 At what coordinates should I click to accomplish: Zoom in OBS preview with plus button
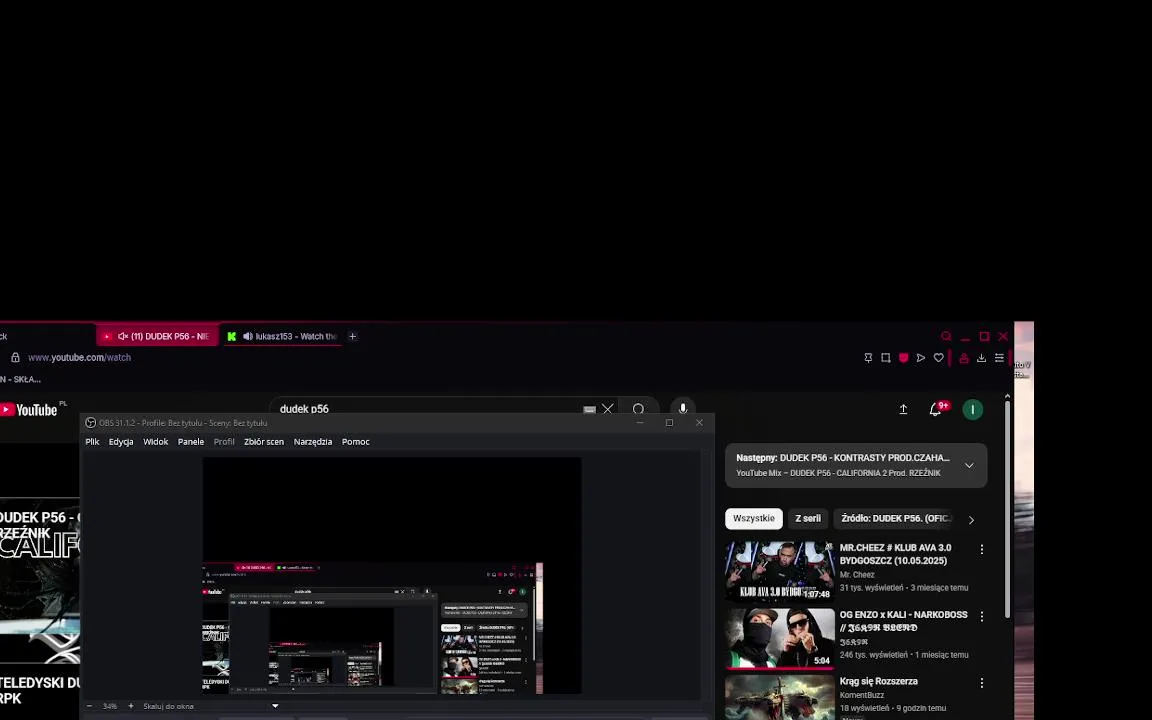point(131,706)
